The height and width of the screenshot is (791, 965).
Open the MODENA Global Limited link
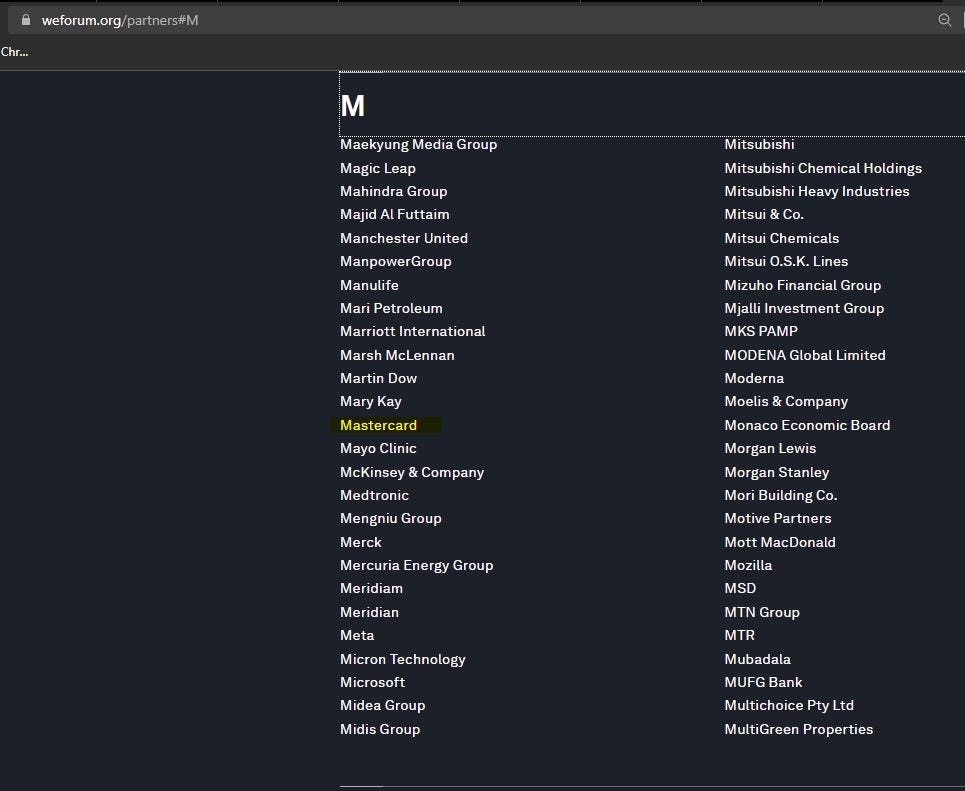click(805, 355)
